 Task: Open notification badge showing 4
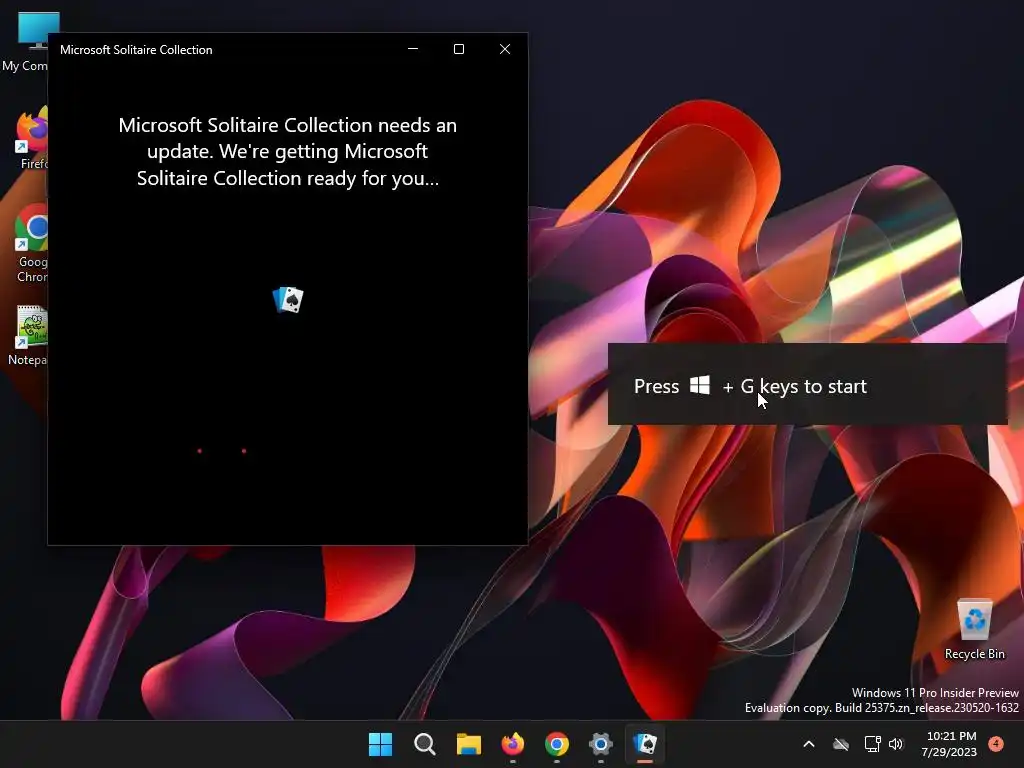click(x=996, y=743)
